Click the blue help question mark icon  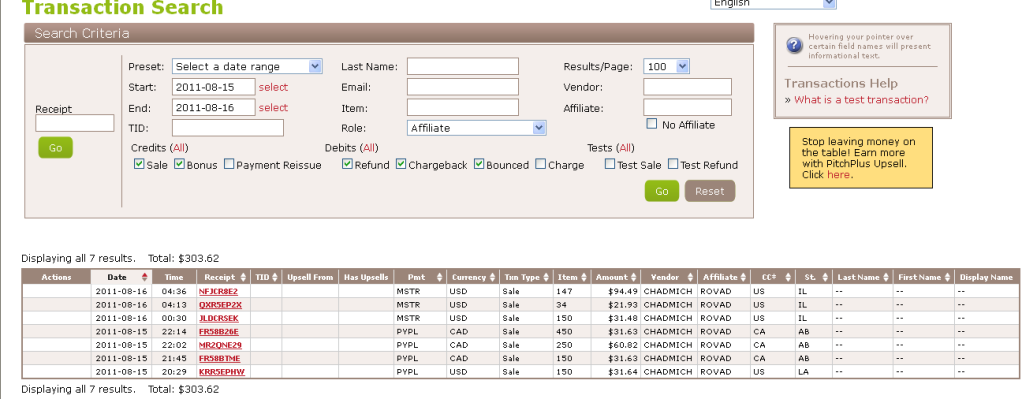(x=794, y=45)
